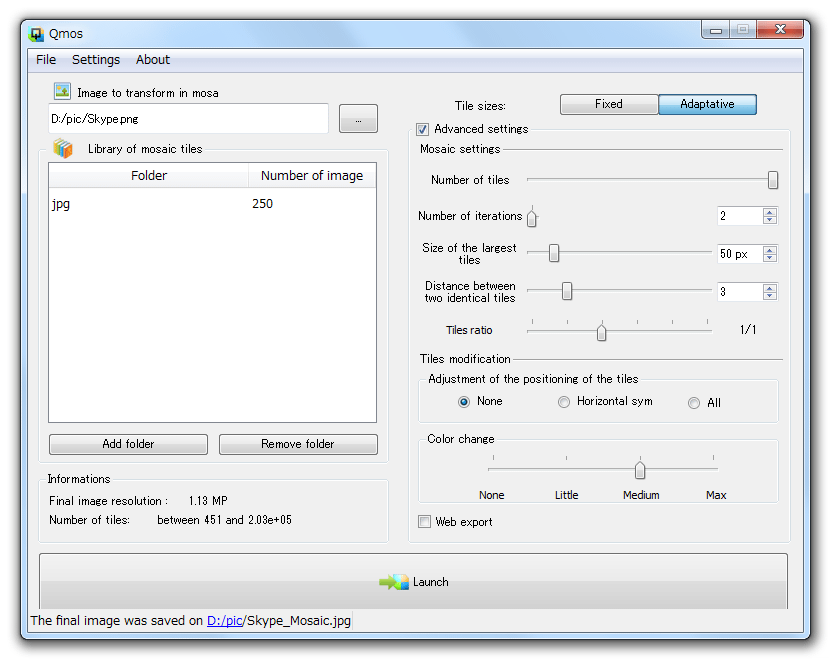Open the D:/pic saved location link
This screenshot has width=834, height=663.
224,620
